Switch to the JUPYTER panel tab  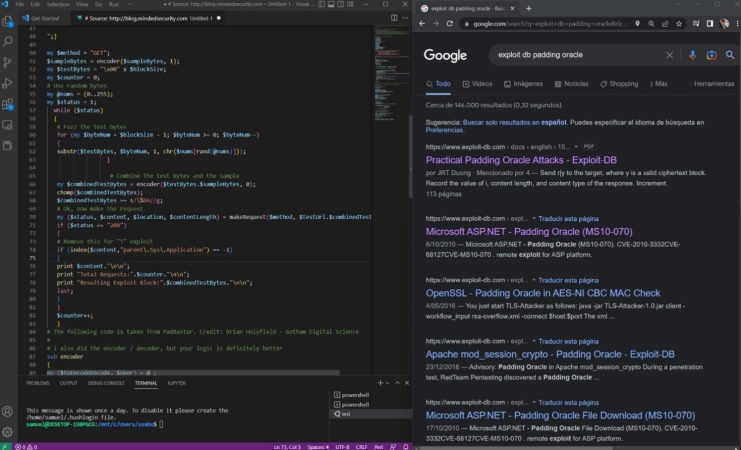pyautogui.click(x=177, y=383)
